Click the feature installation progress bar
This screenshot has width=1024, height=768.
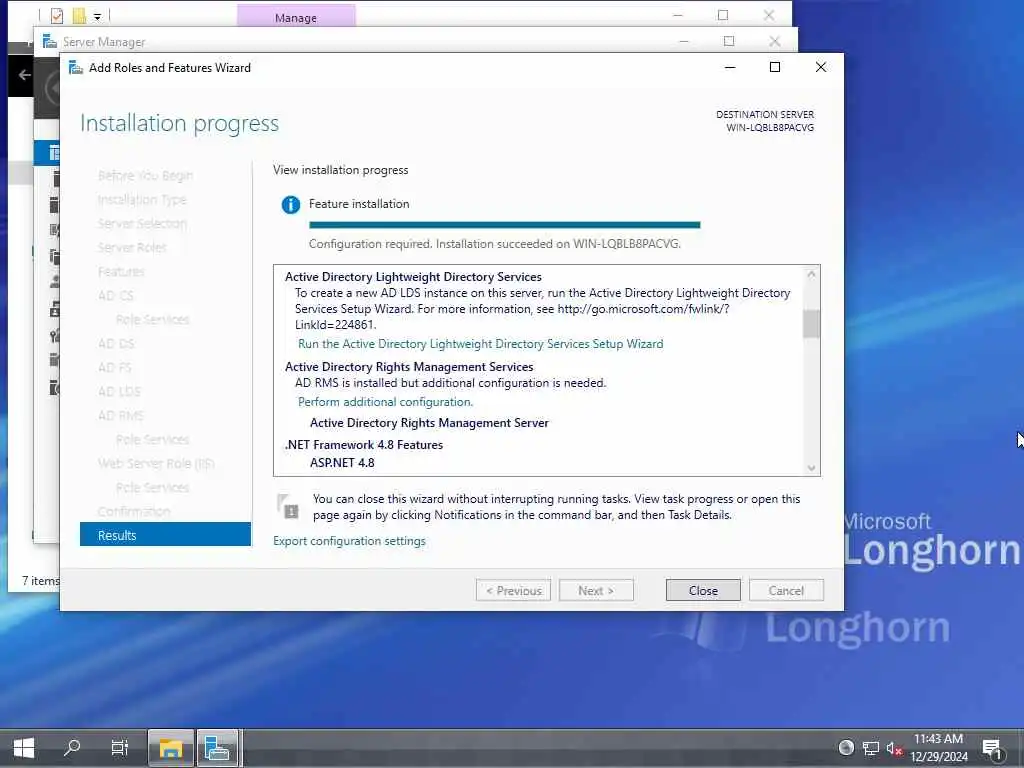[504, 225]
